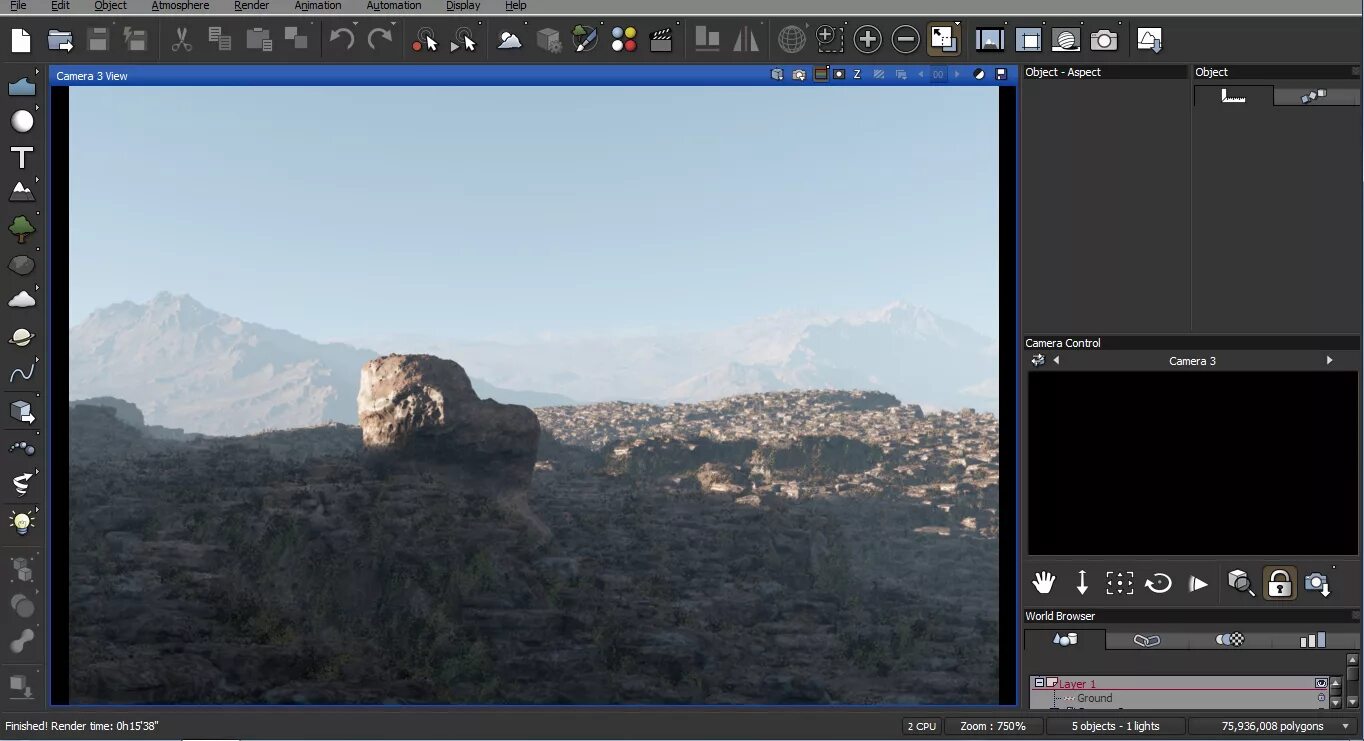Click the Zoom : 750% status field

point(993,726)
